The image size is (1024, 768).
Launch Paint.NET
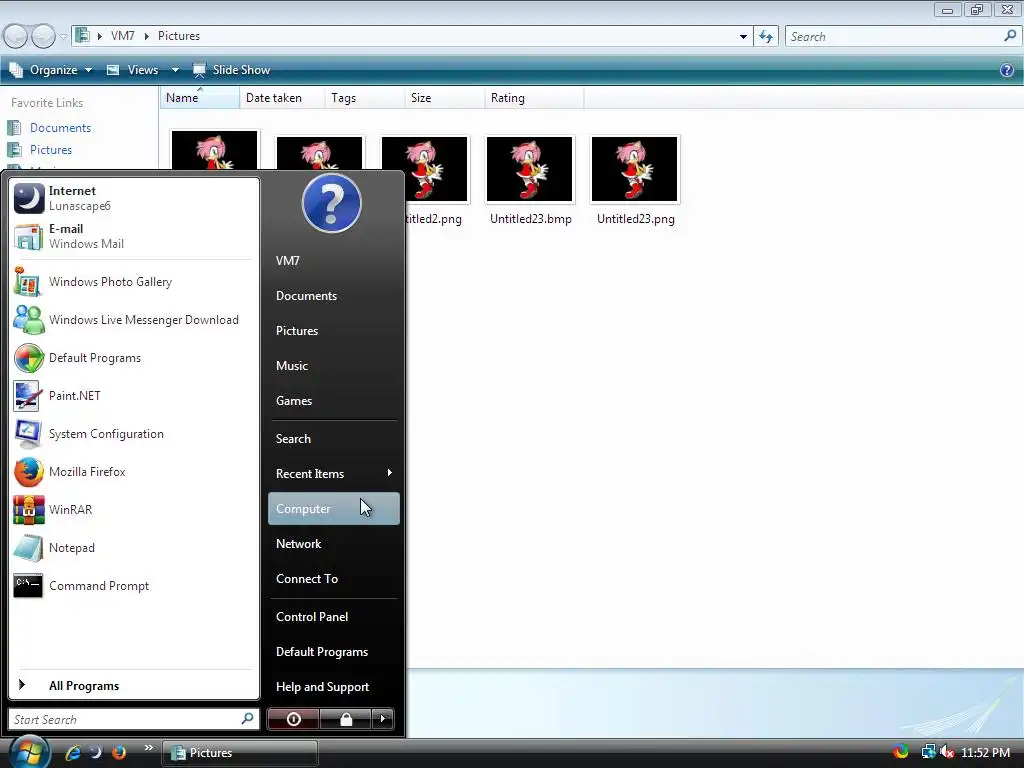[x=133, y=396]
